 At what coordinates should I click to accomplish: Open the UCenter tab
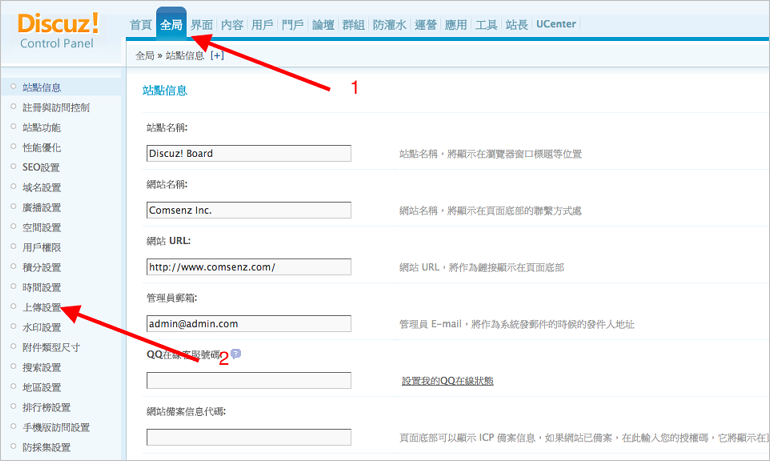coord(556,24)
